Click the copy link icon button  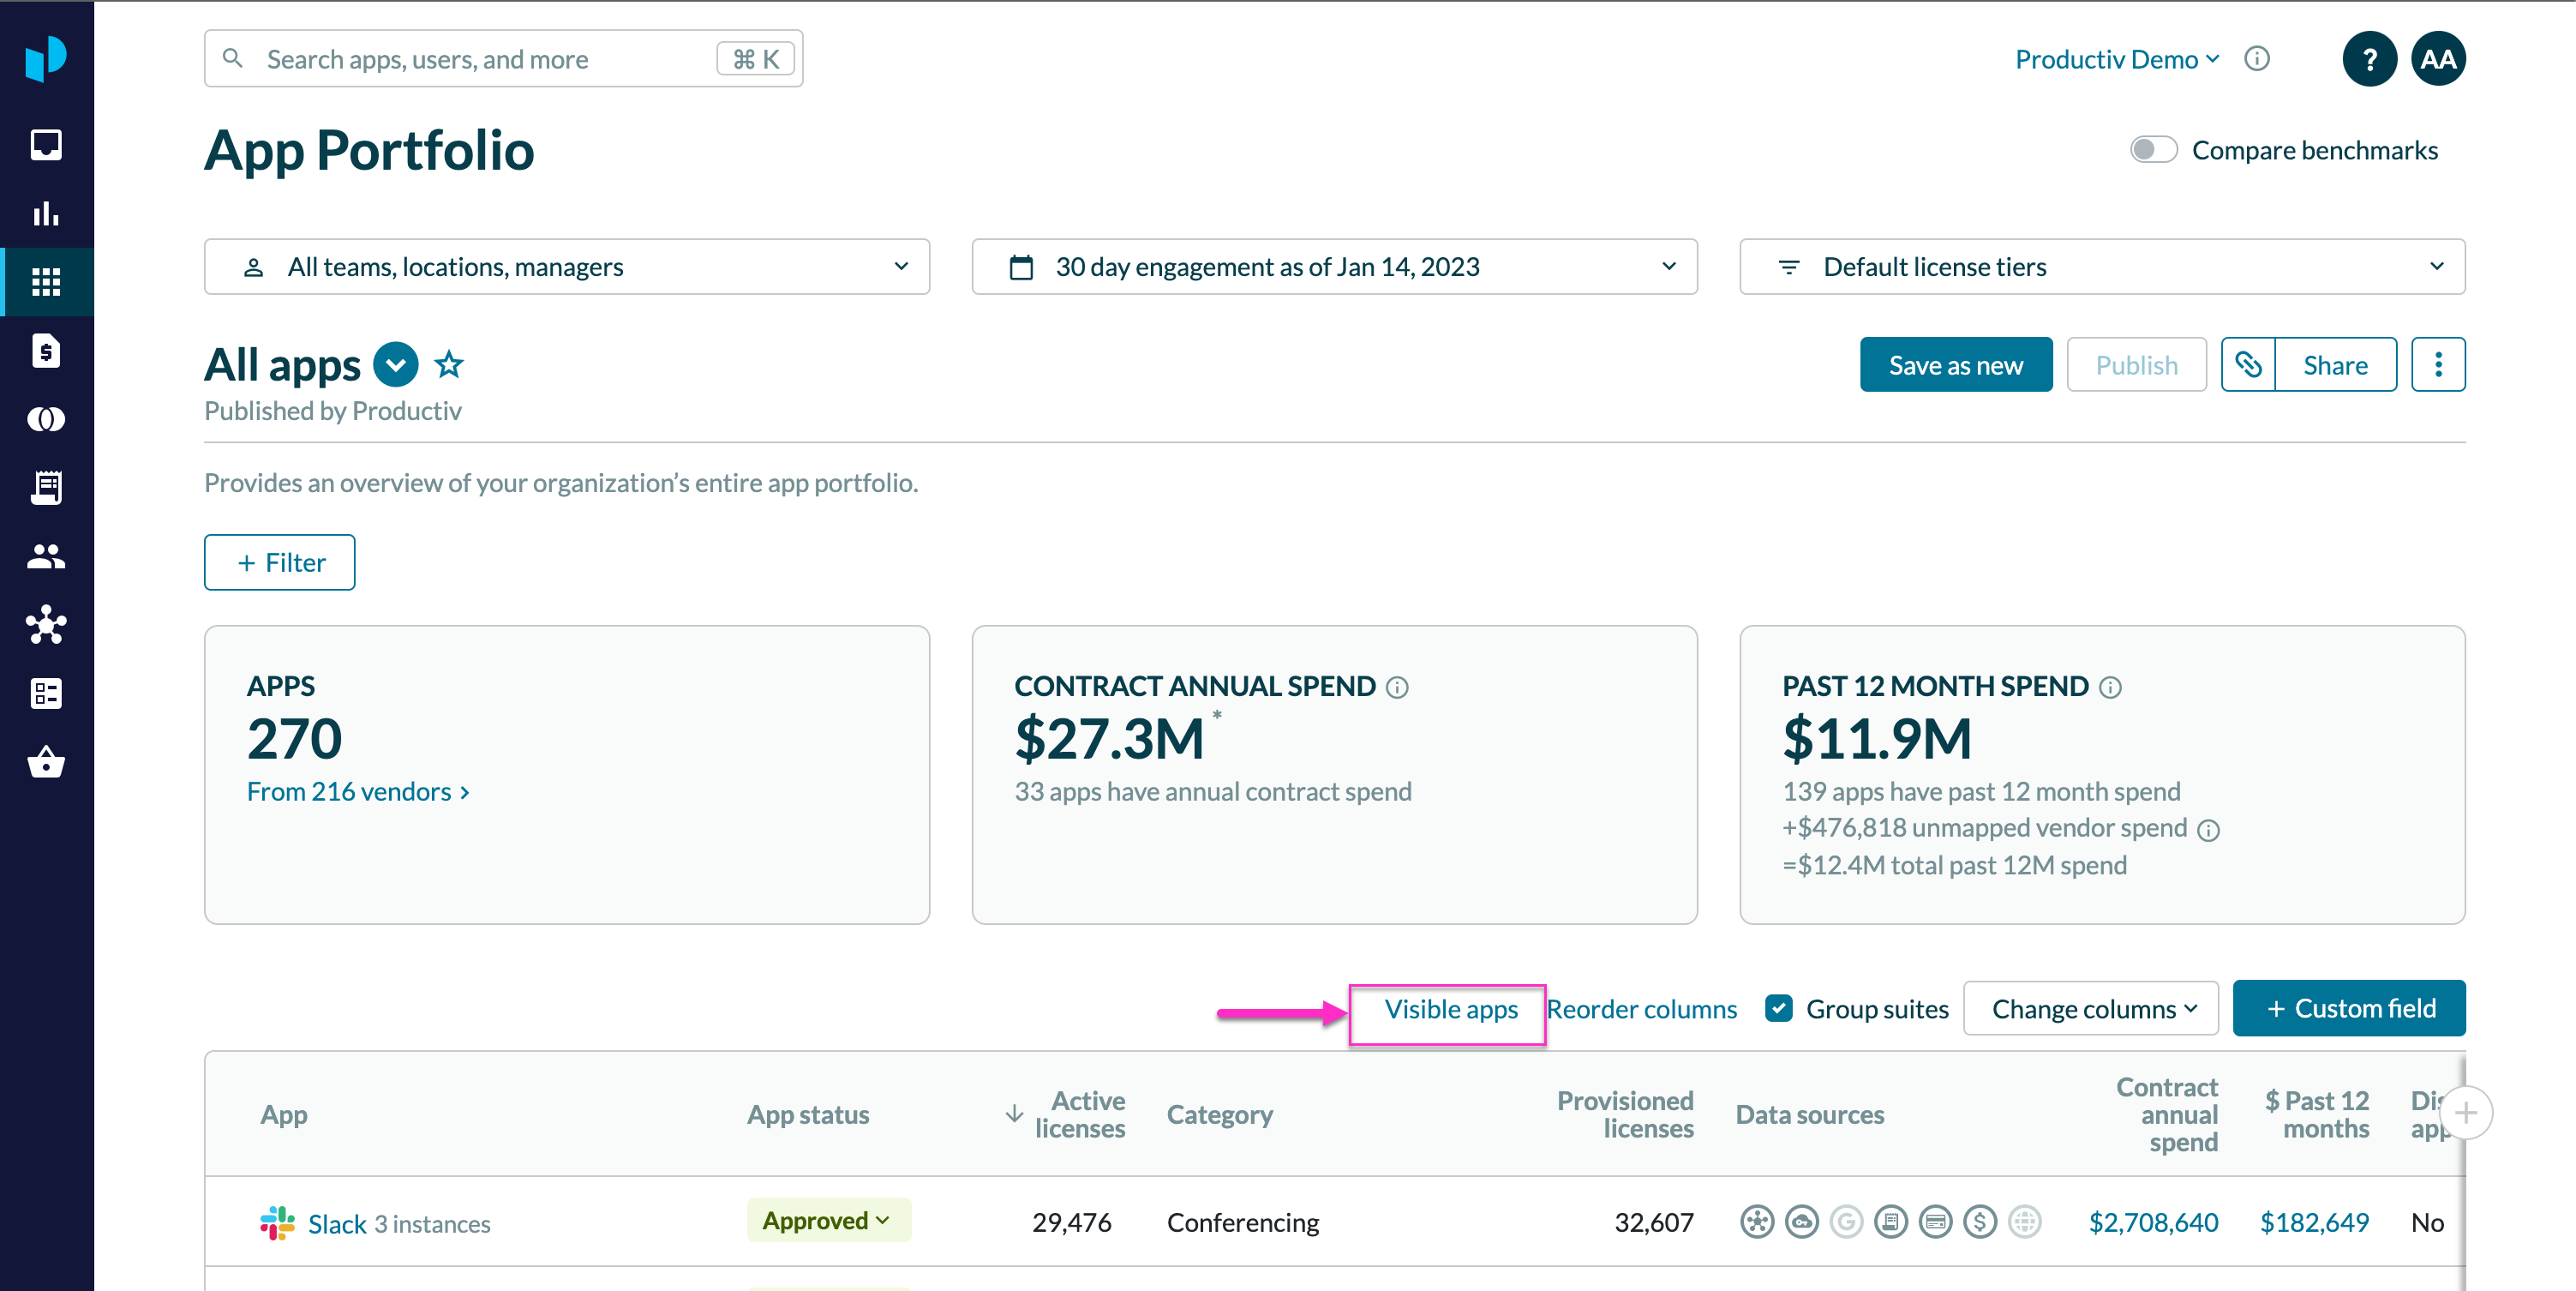point(2247,365)
